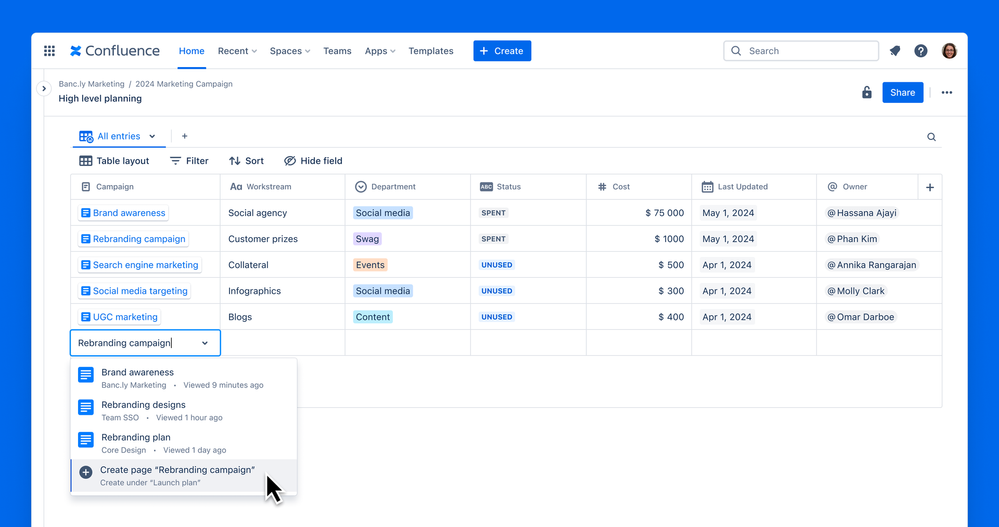Image resolution: width=999 pixels, height=527 pixels.
Task: Open the more actions ellipsis menu
Action: pos(947,92)
